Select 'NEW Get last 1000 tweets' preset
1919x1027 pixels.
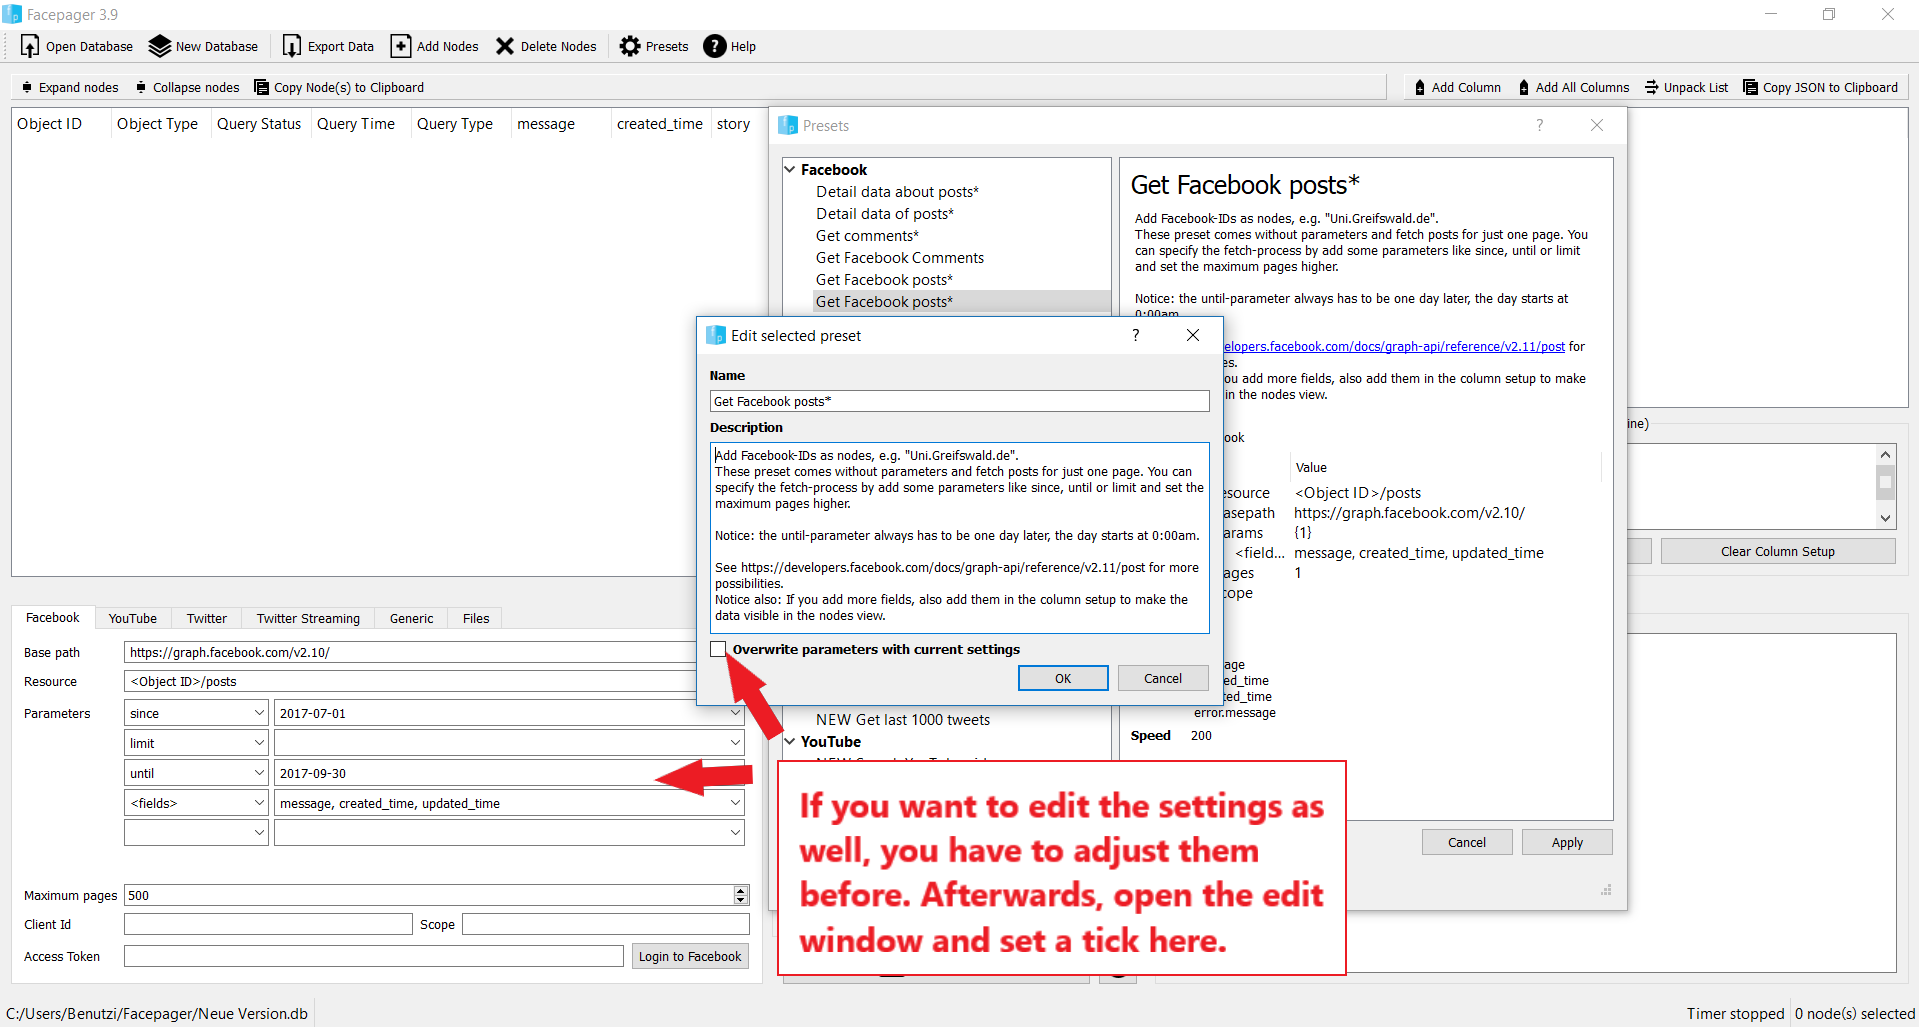pos(903,720)
